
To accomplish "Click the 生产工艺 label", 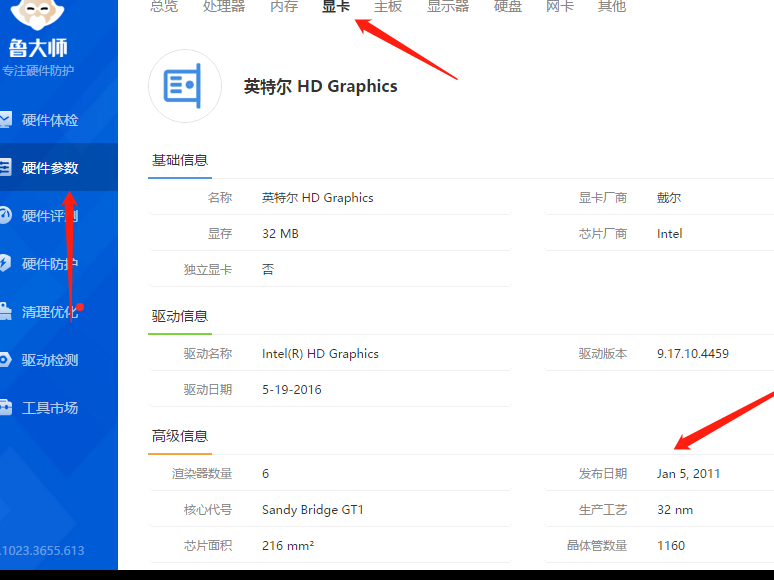I will point(603,510).
